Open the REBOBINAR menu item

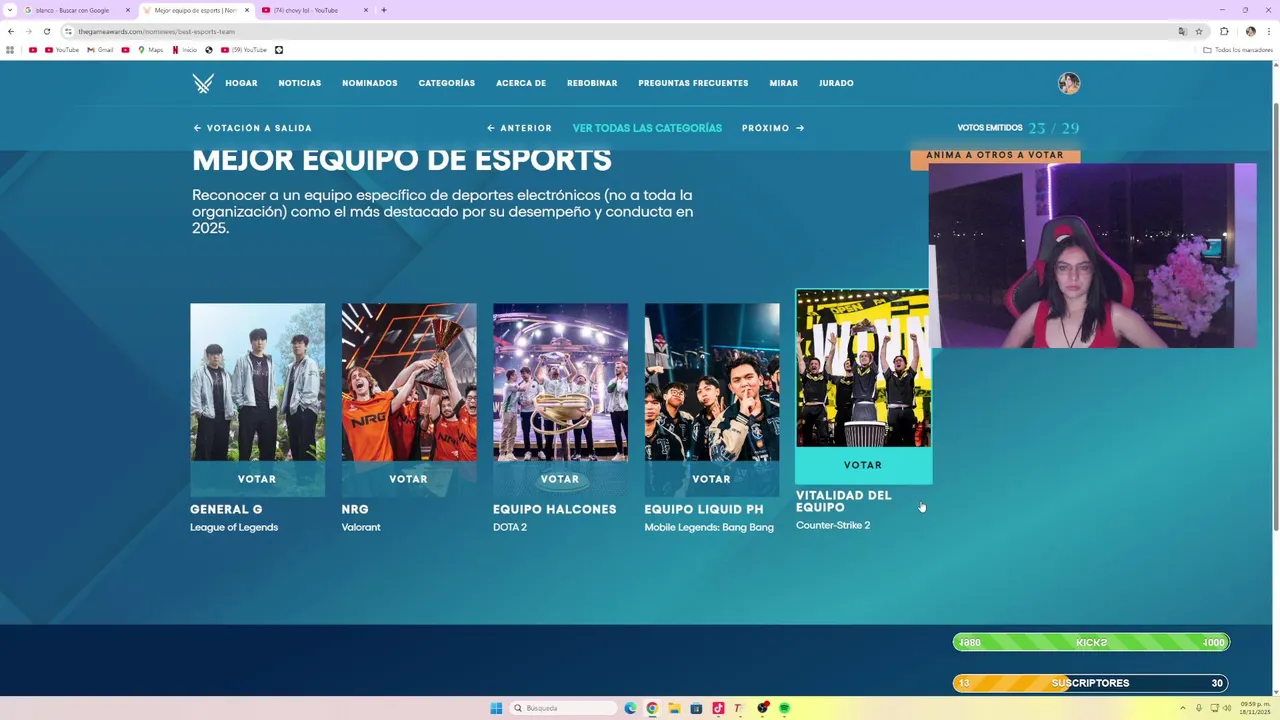coord(592,83)
